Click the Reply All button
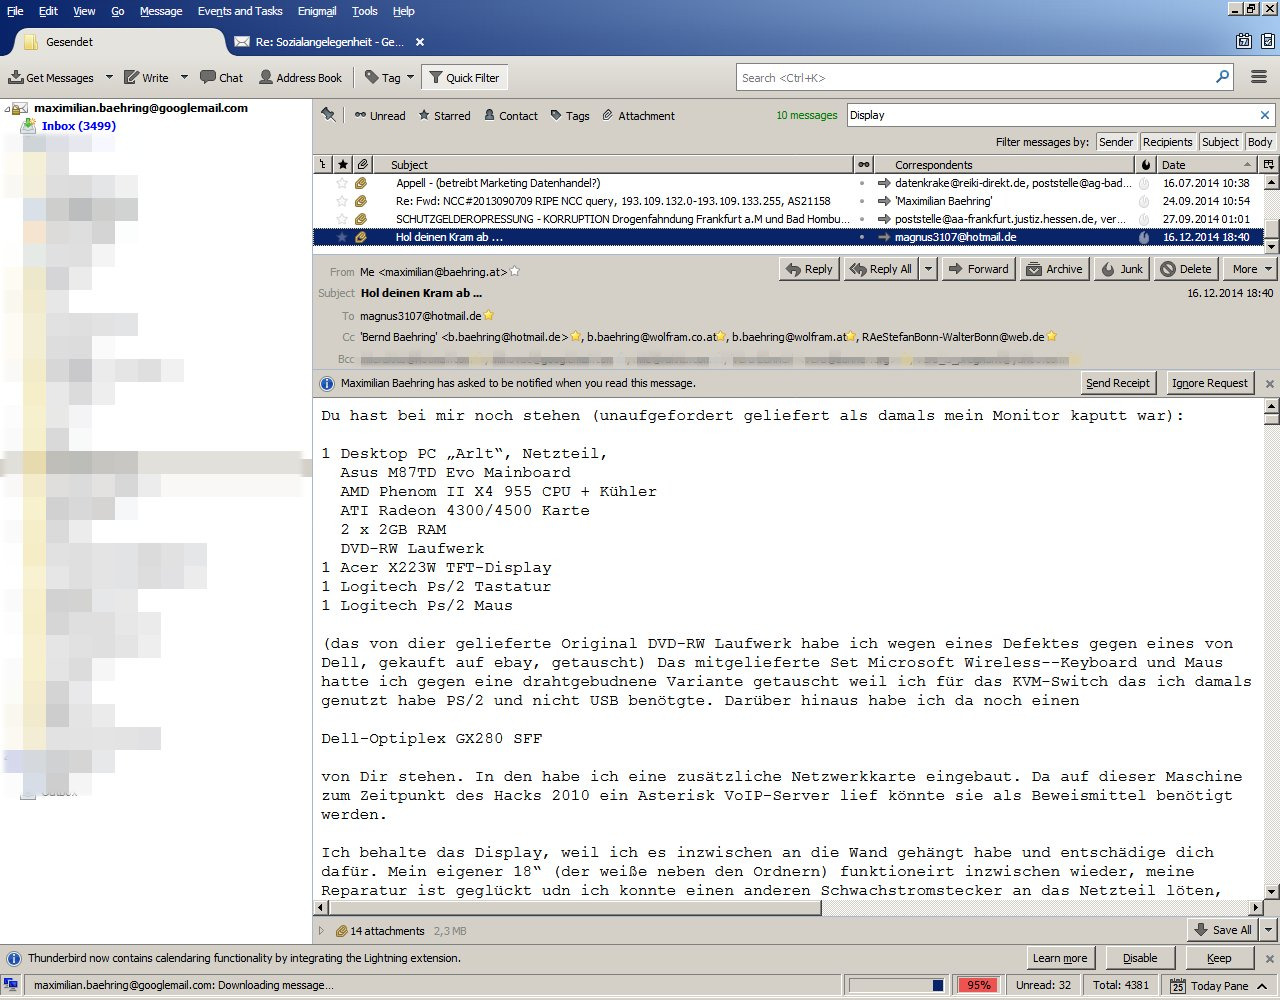 click(x=881, y=269)
